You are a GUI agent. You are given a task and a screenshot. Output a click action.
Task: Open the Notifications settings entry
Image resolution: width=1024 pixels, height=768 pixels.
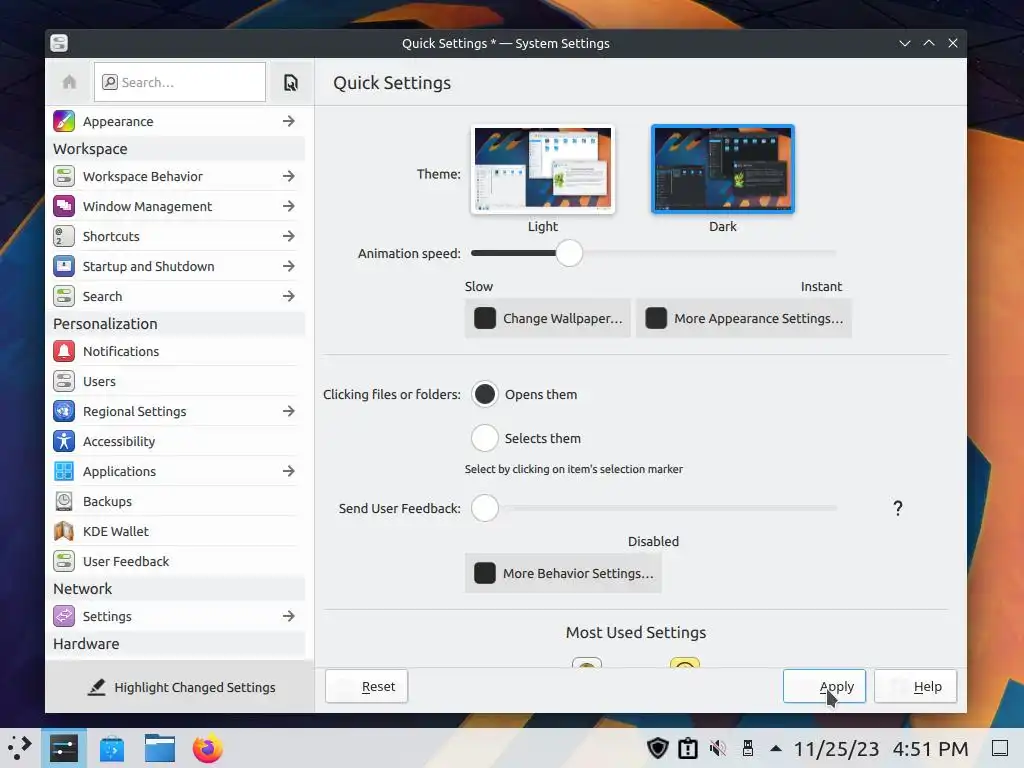pyautogui.click(x=174, y=351)
